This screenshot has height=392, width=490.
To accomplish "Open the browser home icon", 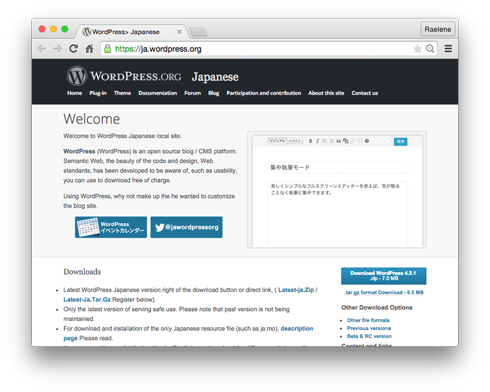I will (89, 49).
